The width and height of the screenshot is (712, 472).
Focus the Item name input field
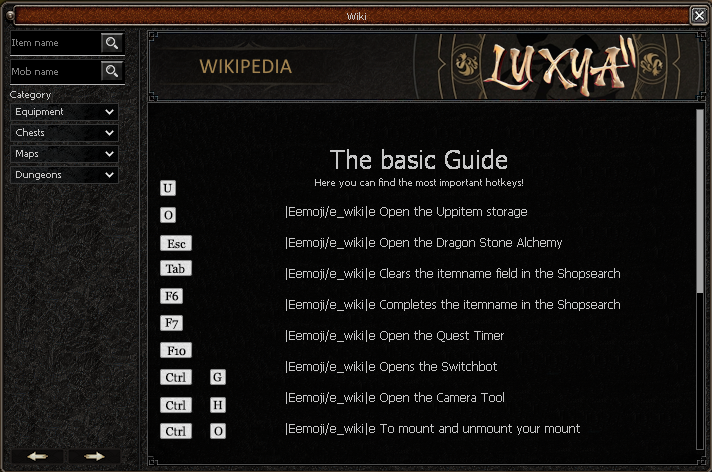point(55,43)
